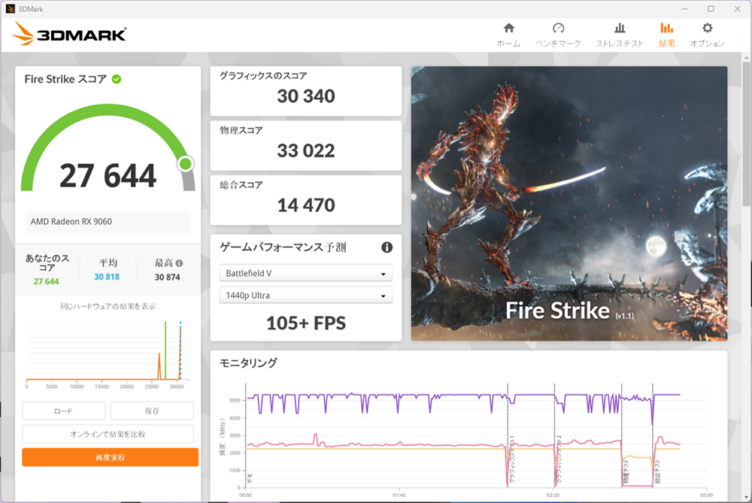This screenshot has height=503, width=752.
Task: Click the green validation checkmark by Fire Strike
Action: click(117, 79)
